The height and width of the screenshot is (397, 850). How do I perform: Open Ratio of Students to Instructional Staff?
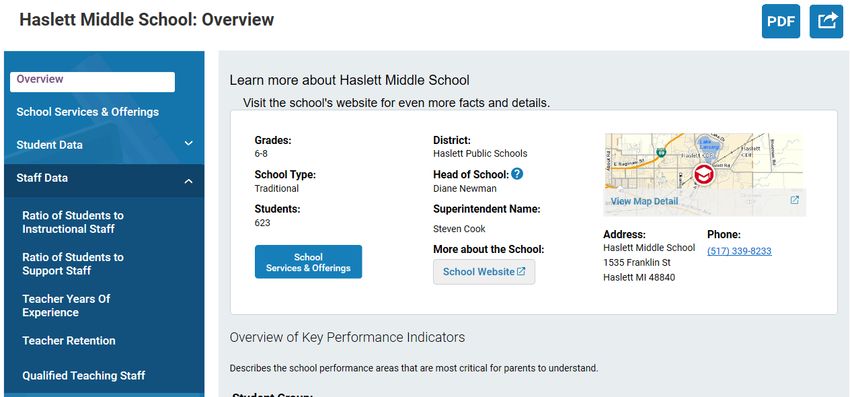point(73,222)
